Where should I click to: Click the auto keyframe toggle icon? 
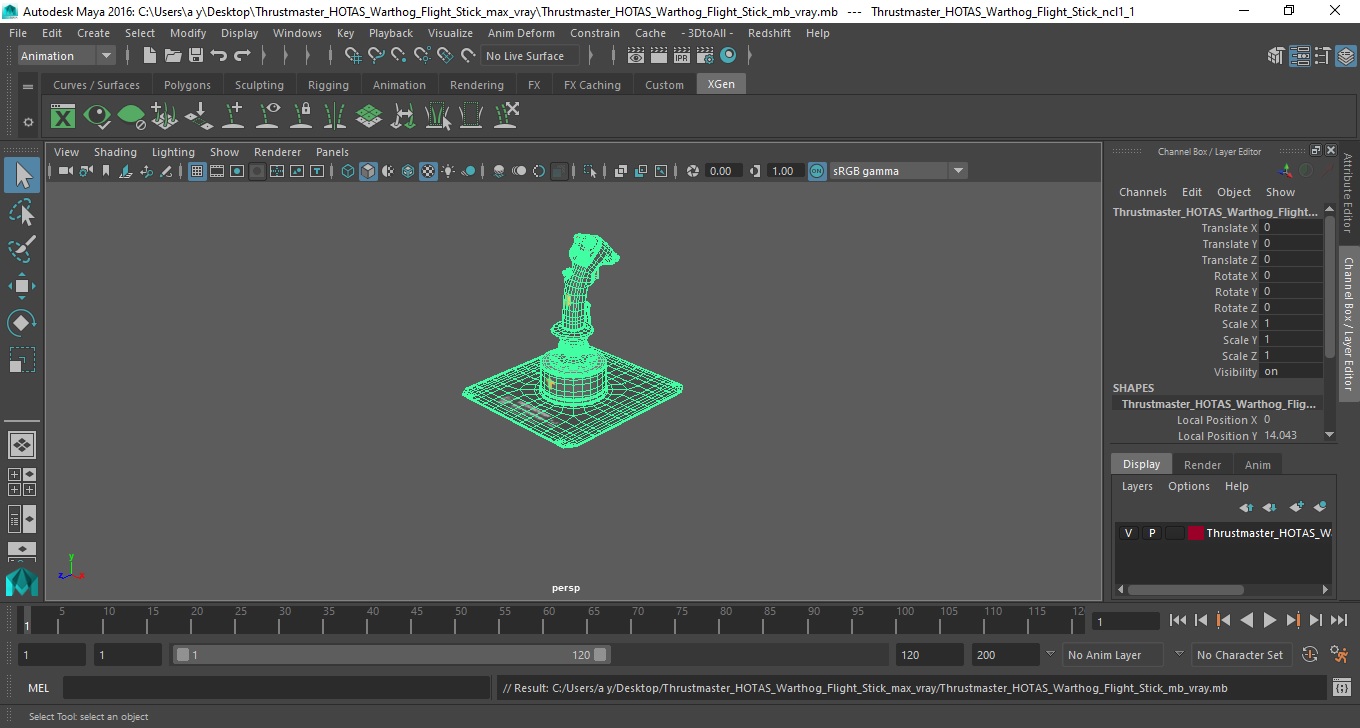pyautogui.click(x=1310, y=655)
